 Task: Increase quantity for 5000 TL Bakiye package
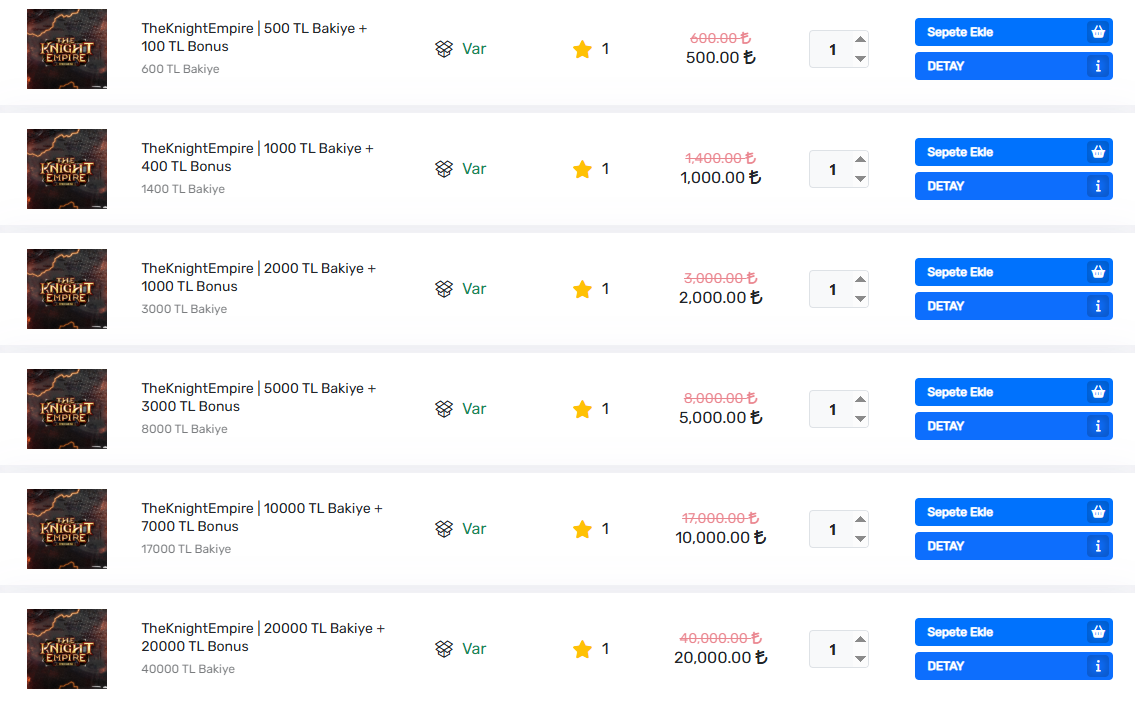pyautogui.click(x=860, y=399)
